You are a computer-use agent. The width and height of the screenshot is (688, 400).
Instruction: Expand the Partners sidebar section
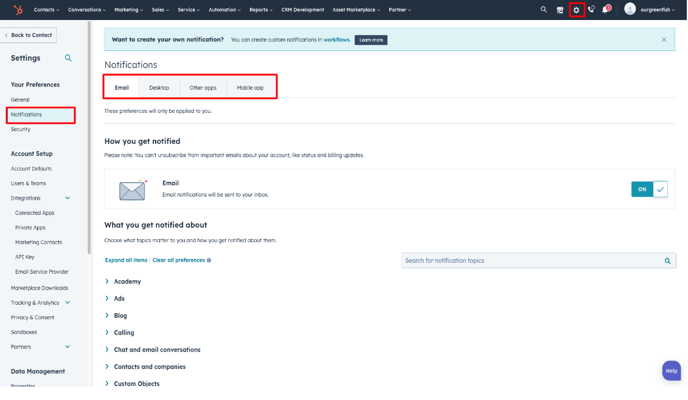pos(68,347)
